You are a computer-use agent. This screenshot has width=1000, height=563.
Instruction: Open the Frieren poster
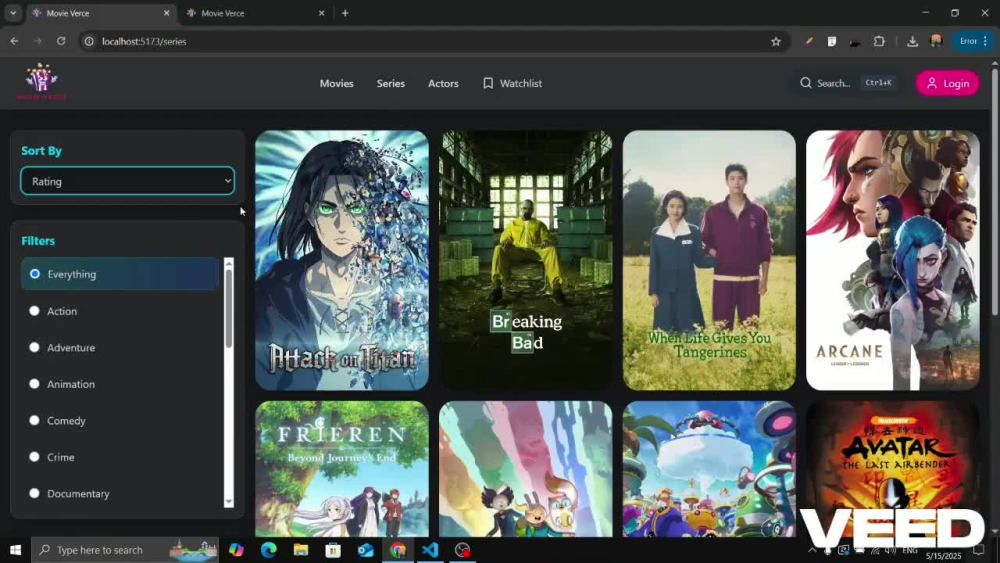point(342,469)
